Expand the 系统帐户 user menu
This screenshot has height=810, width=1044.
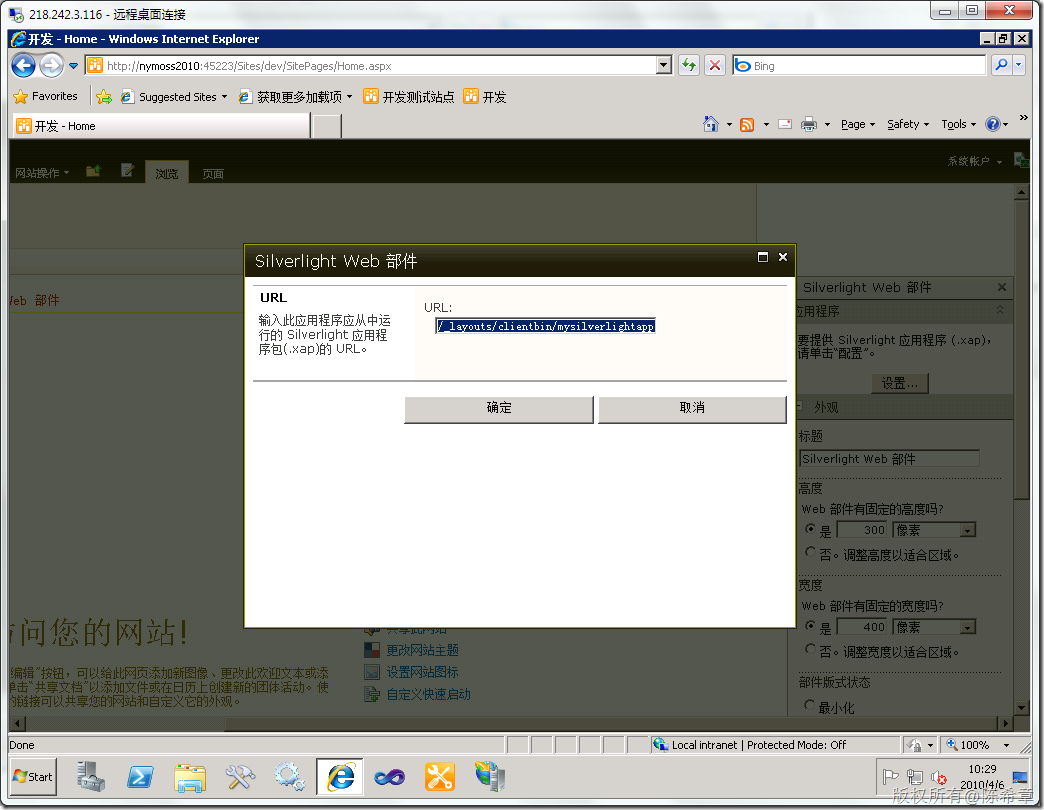[x=974, y=161]
